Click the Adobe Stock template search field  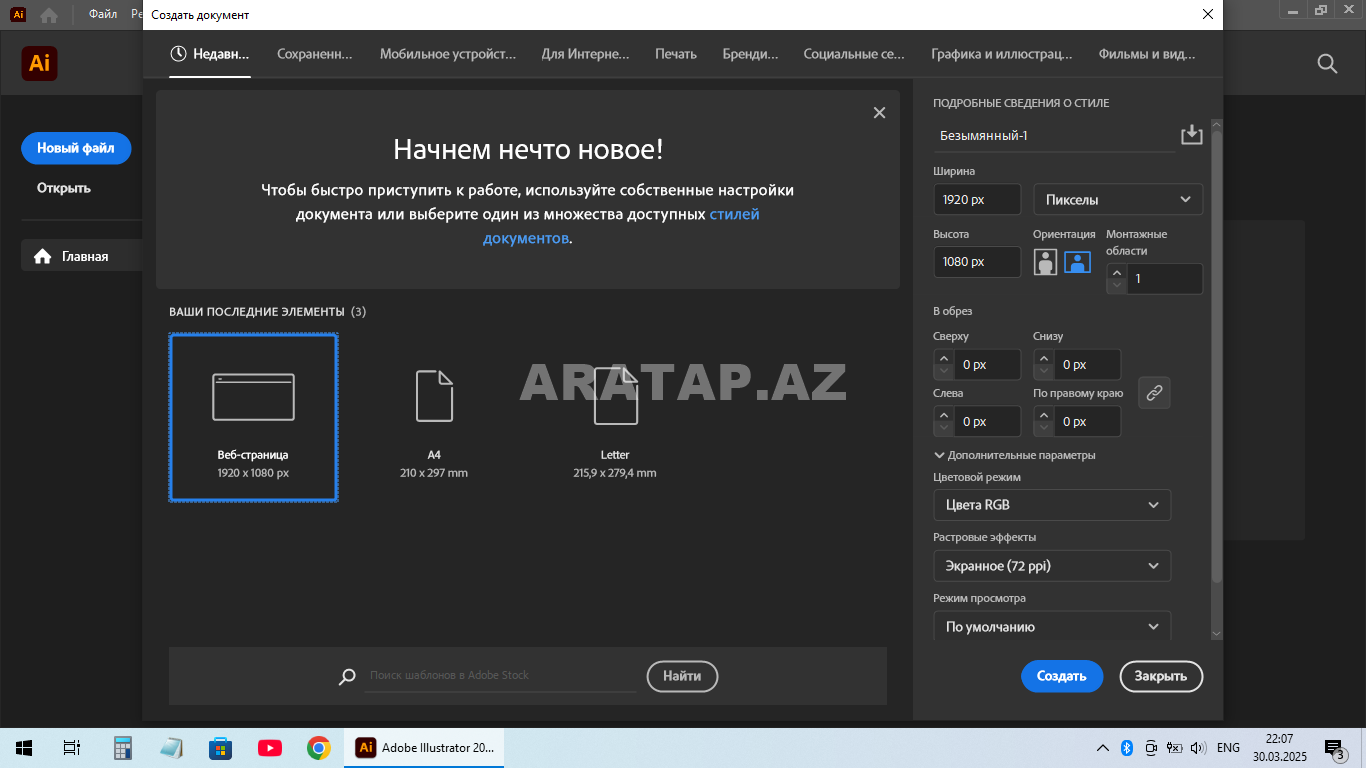pos(500,676)
